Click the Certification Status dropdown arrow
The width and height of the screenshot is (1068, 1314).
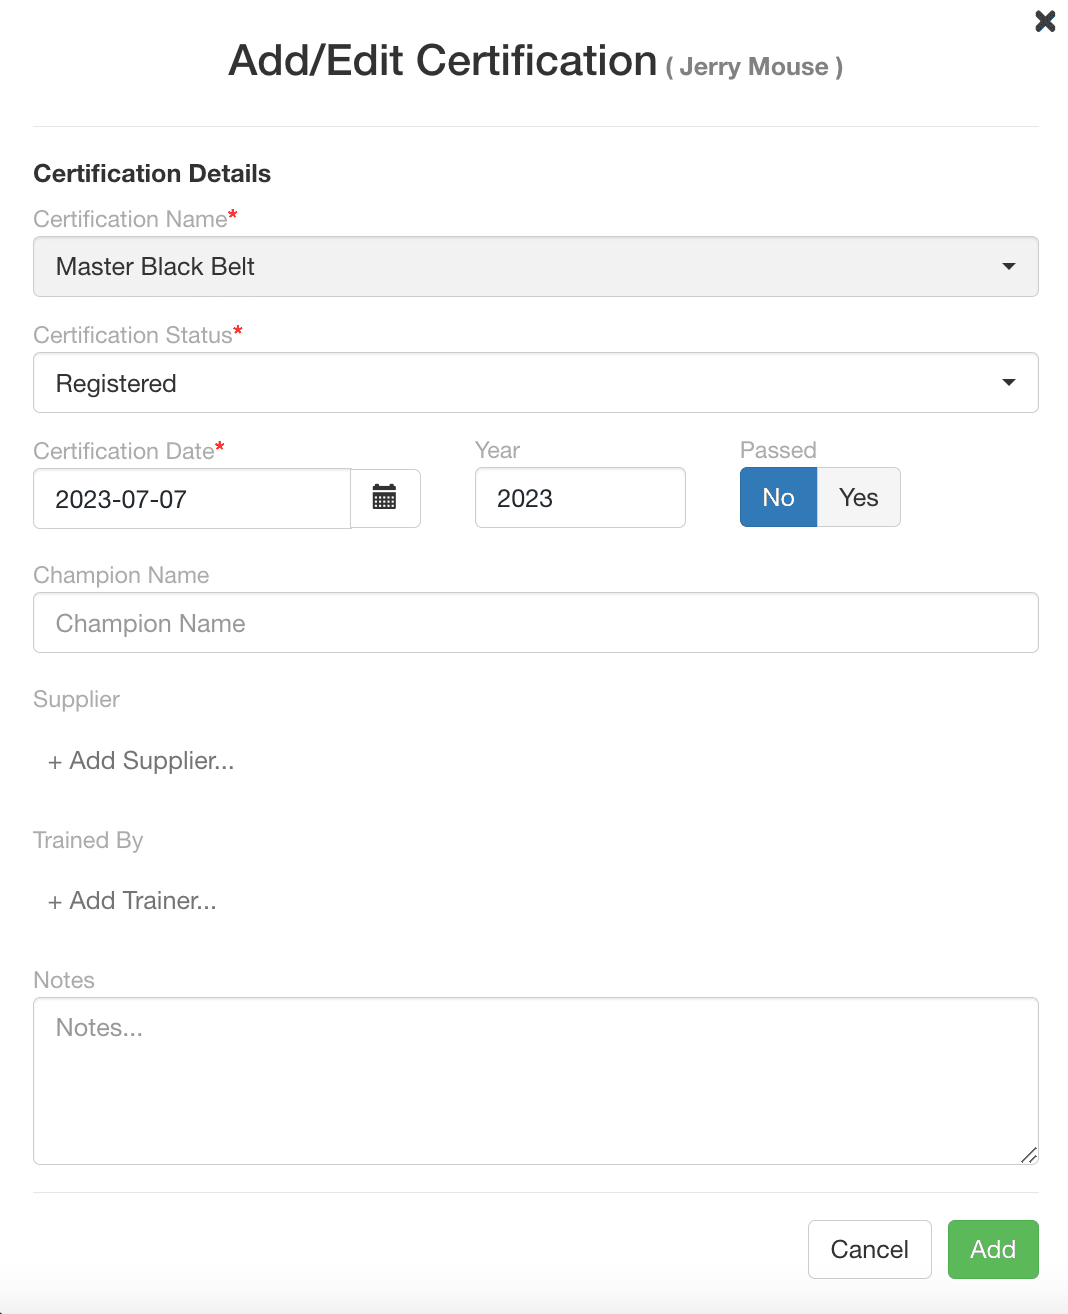(x=1009, y=383)
